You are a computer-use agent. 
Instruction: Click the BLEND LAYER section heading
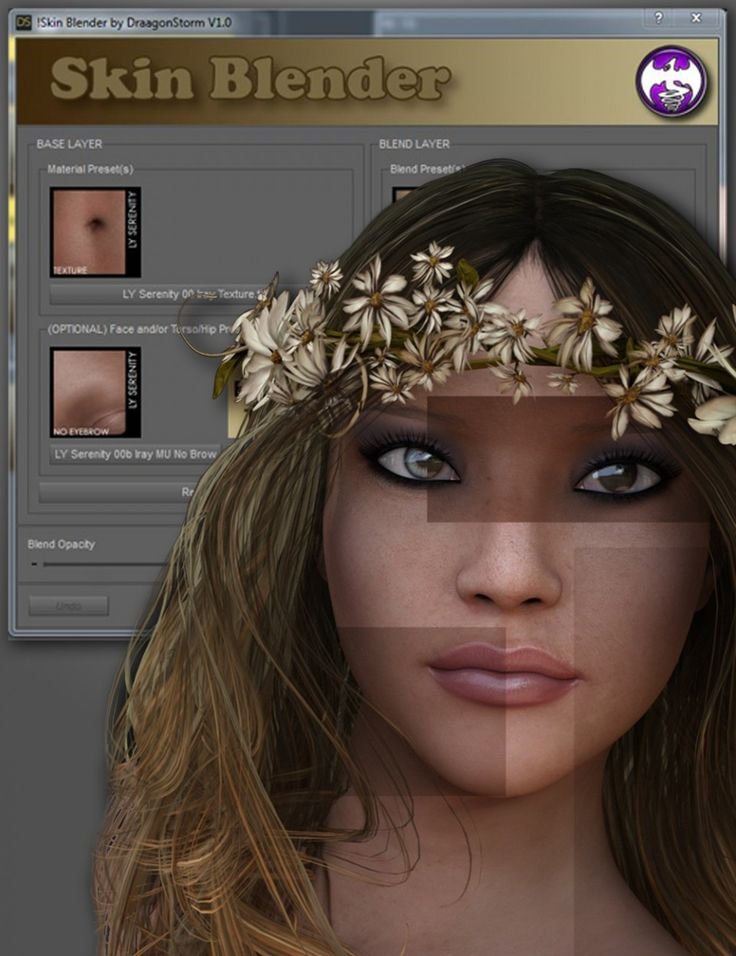click(x=414, y=144)
